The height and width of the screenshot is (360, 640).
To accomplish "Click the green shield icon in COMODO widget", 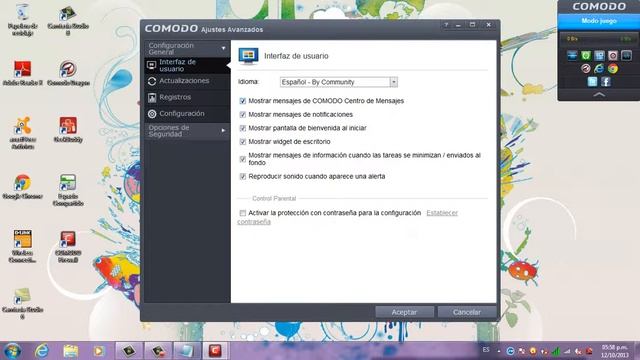I will (x=586, y=56).
